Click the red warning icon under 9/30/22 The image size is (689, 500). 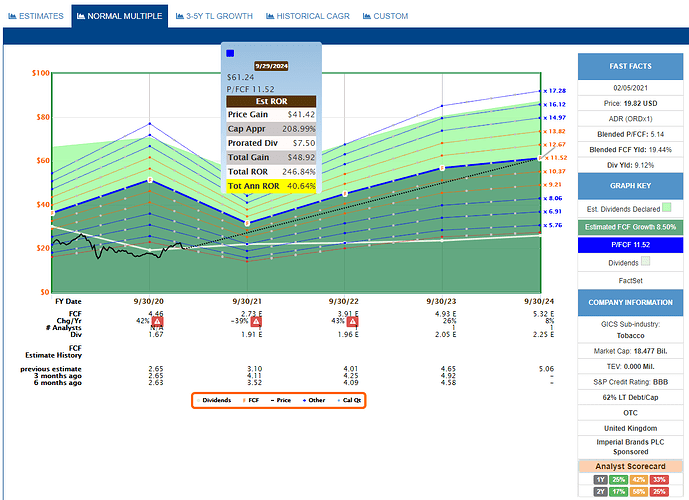352,322
